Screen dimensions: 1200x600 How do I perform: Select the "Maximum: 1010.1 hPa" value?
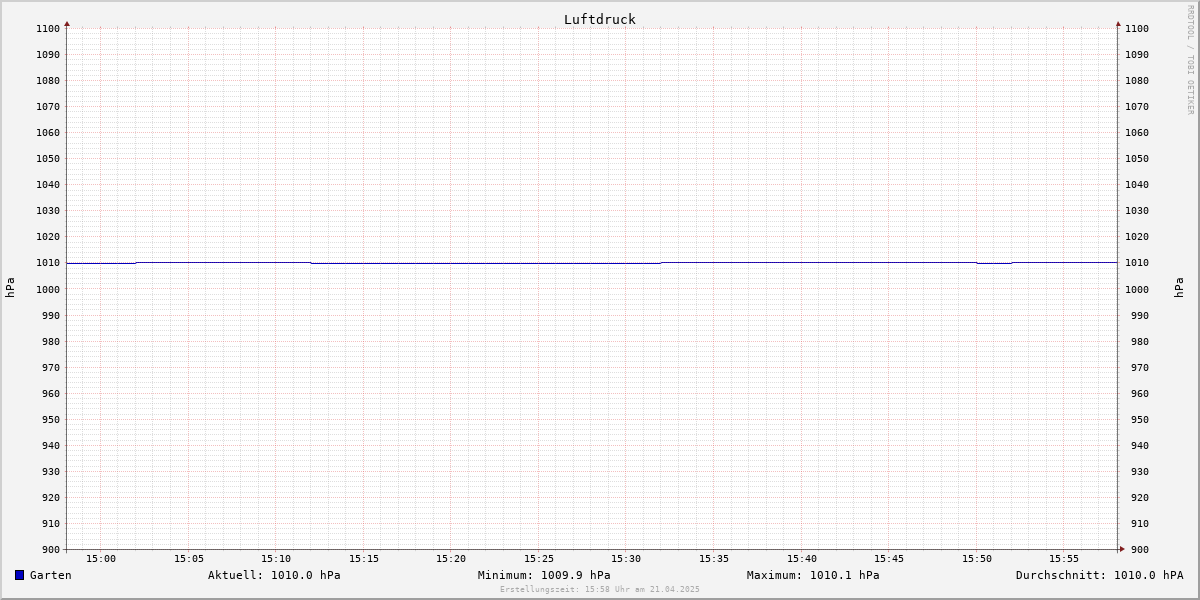click(x=813, y=575)
